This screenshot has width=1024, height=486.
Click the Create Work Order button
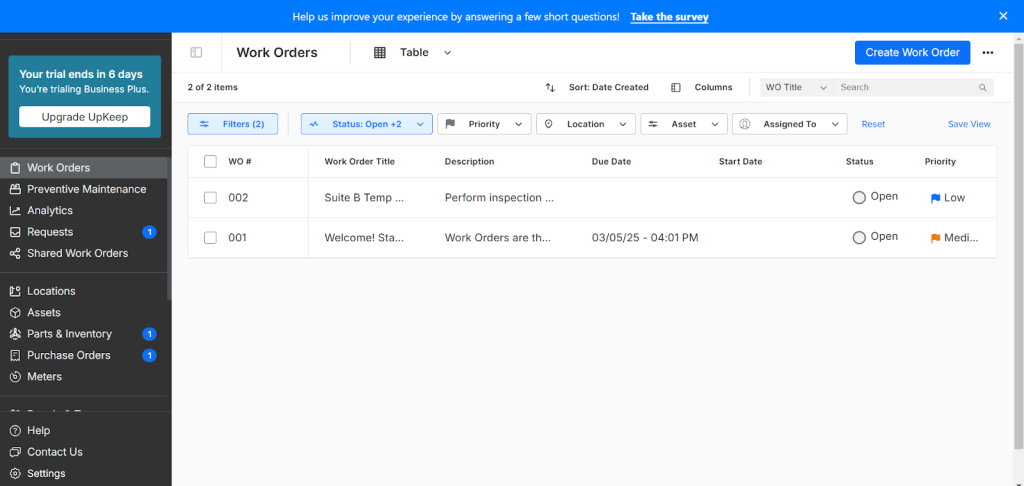911,53
